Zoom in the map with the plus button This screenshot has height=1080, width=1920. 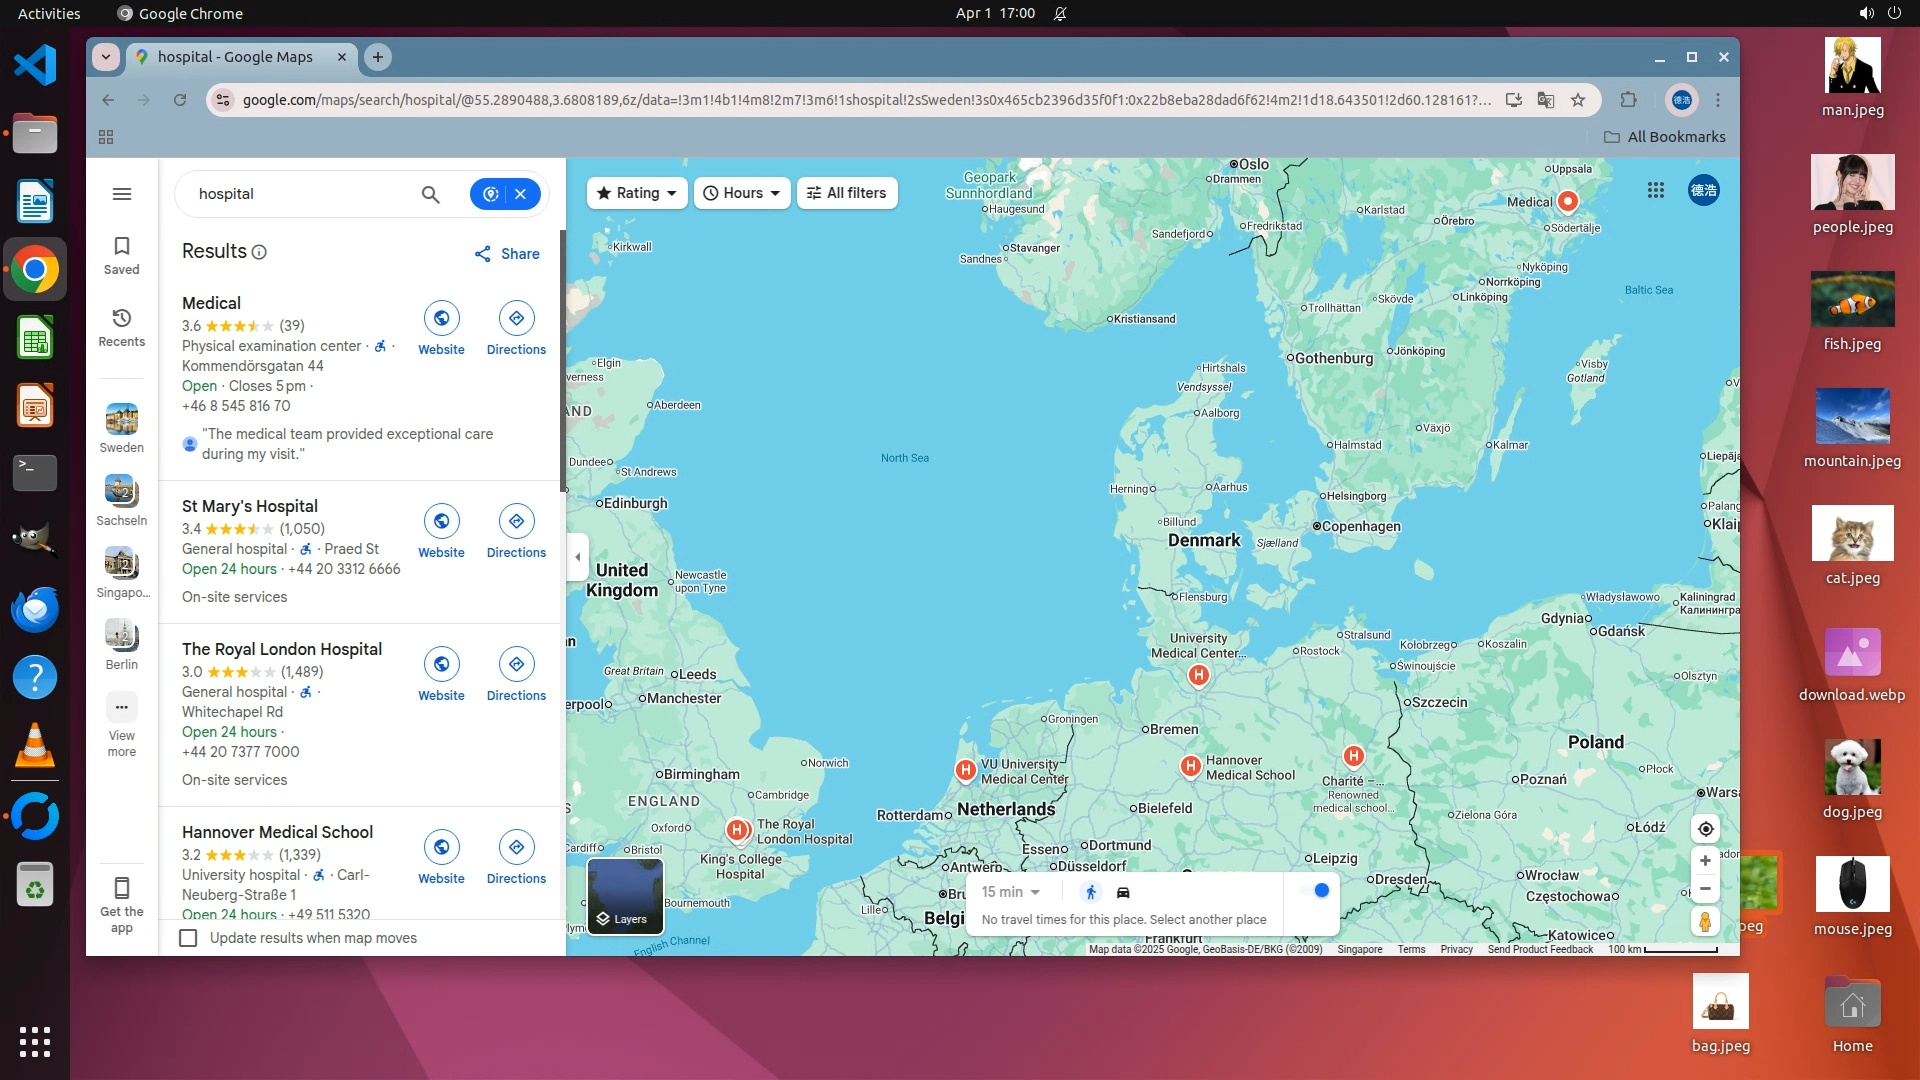(1705, 861)
